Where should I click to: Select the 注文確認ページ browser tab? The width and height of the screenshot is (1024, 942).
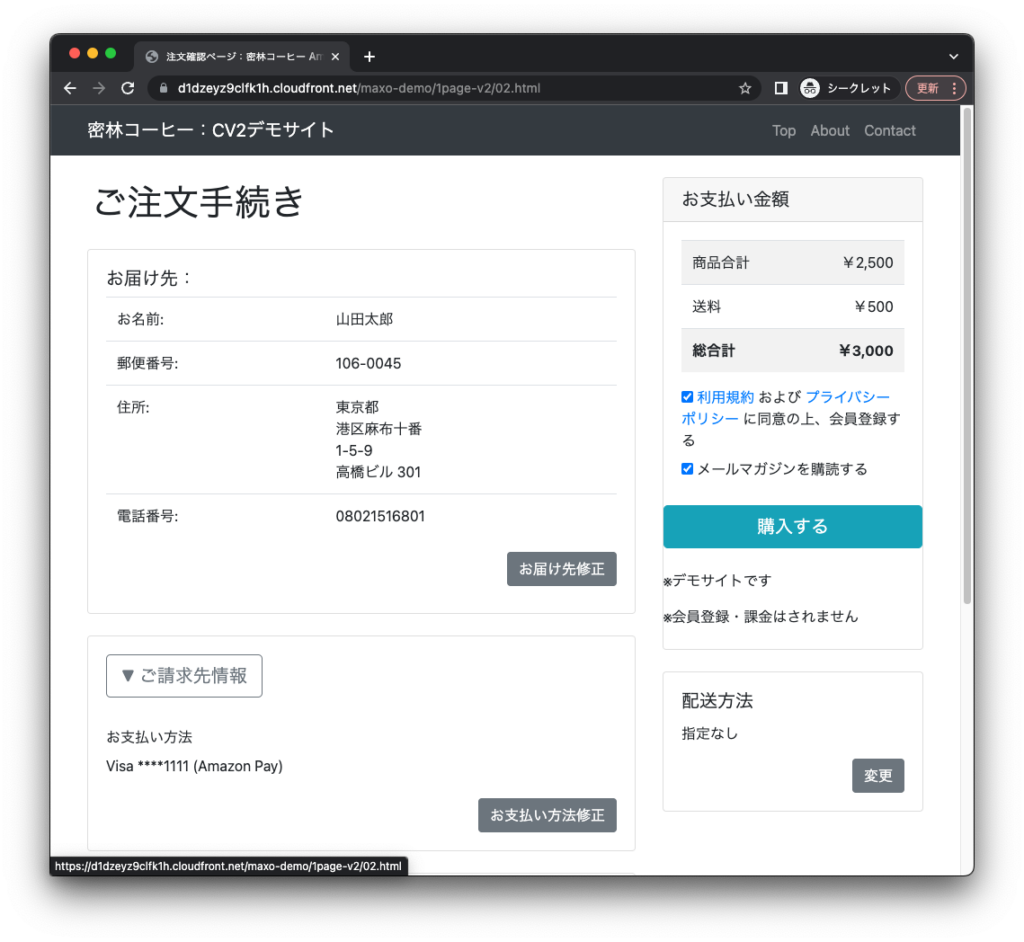(x=240, y=57)
